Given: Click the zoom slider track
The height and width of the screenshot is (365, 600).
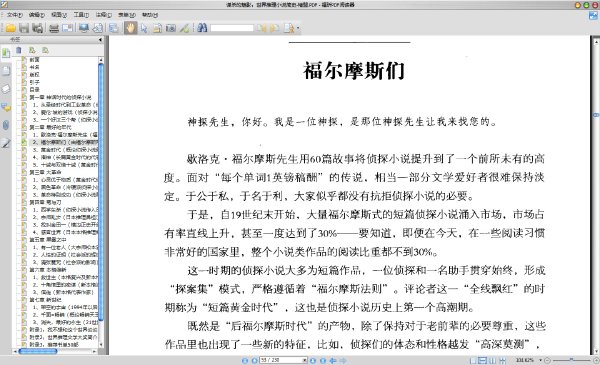Looking at the screenshot, I should 572,360.
